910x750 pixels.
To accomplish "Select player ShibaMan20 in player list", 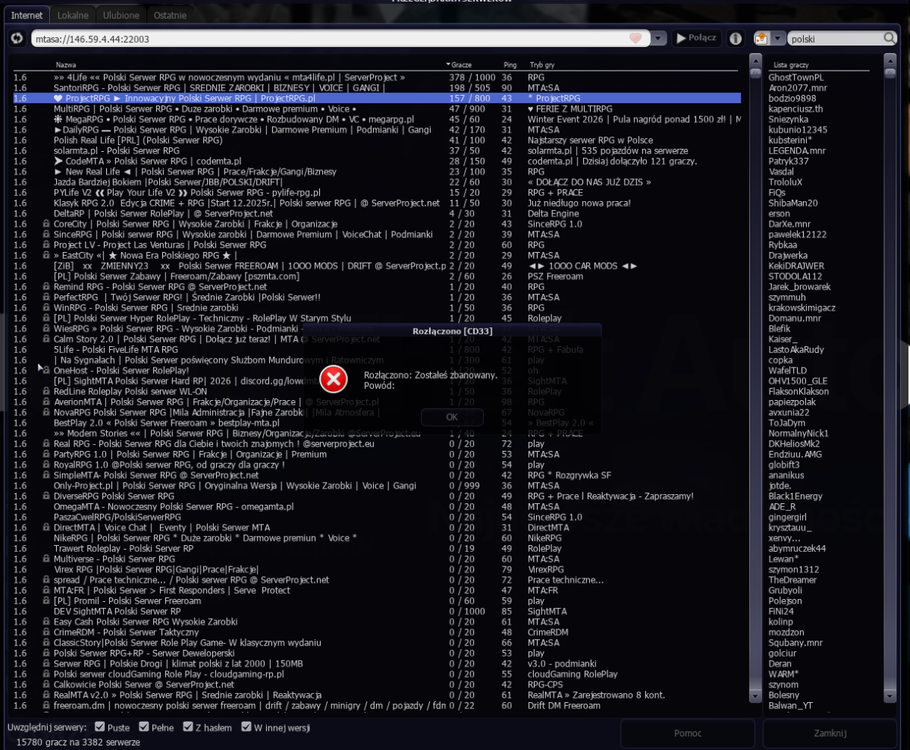I will 793,203.
